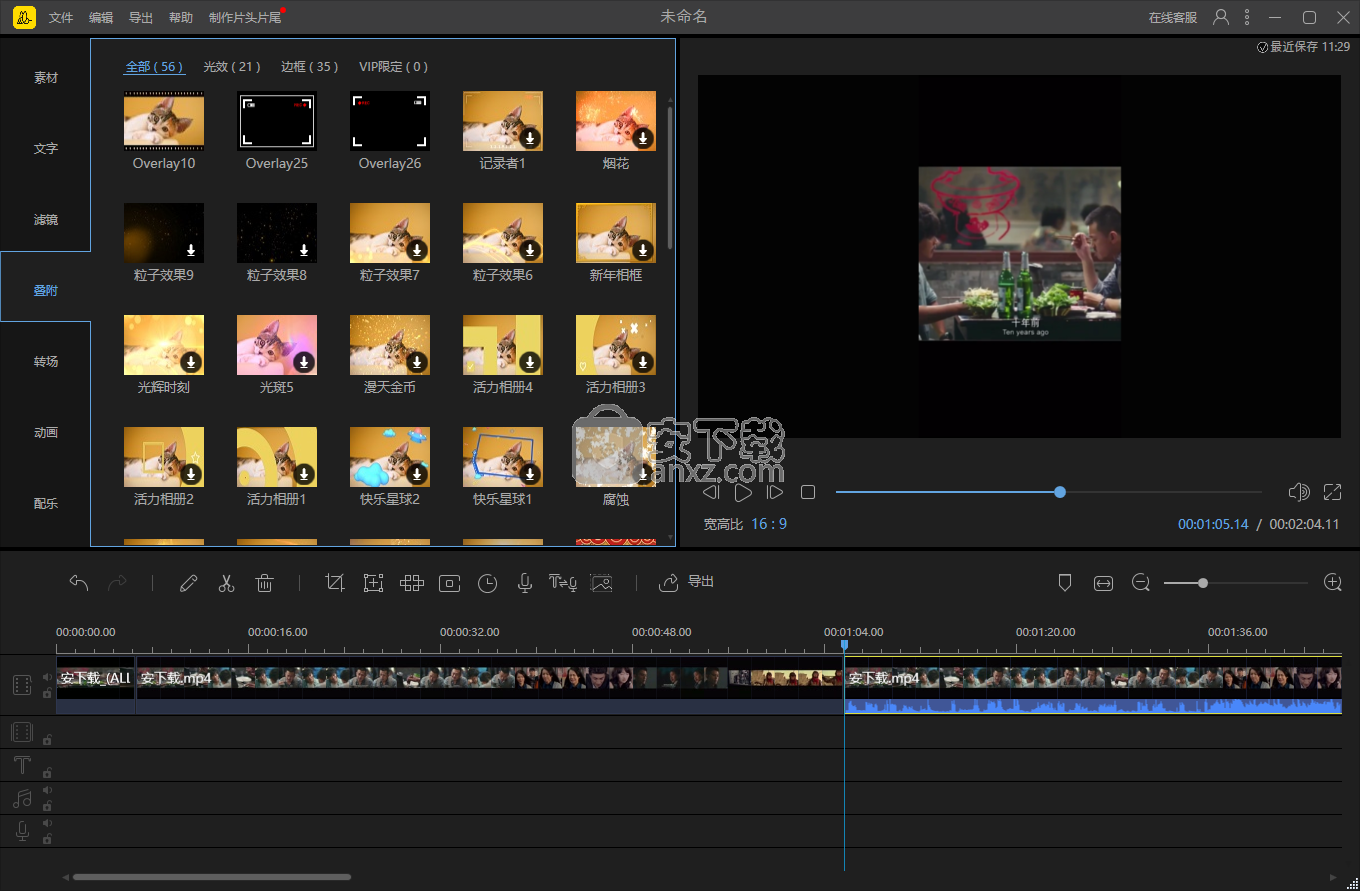Image resolution: width=1360 pixels, height=891 pixels.
Task: Open fullscreen preview icon
Action: point(1332,492)
